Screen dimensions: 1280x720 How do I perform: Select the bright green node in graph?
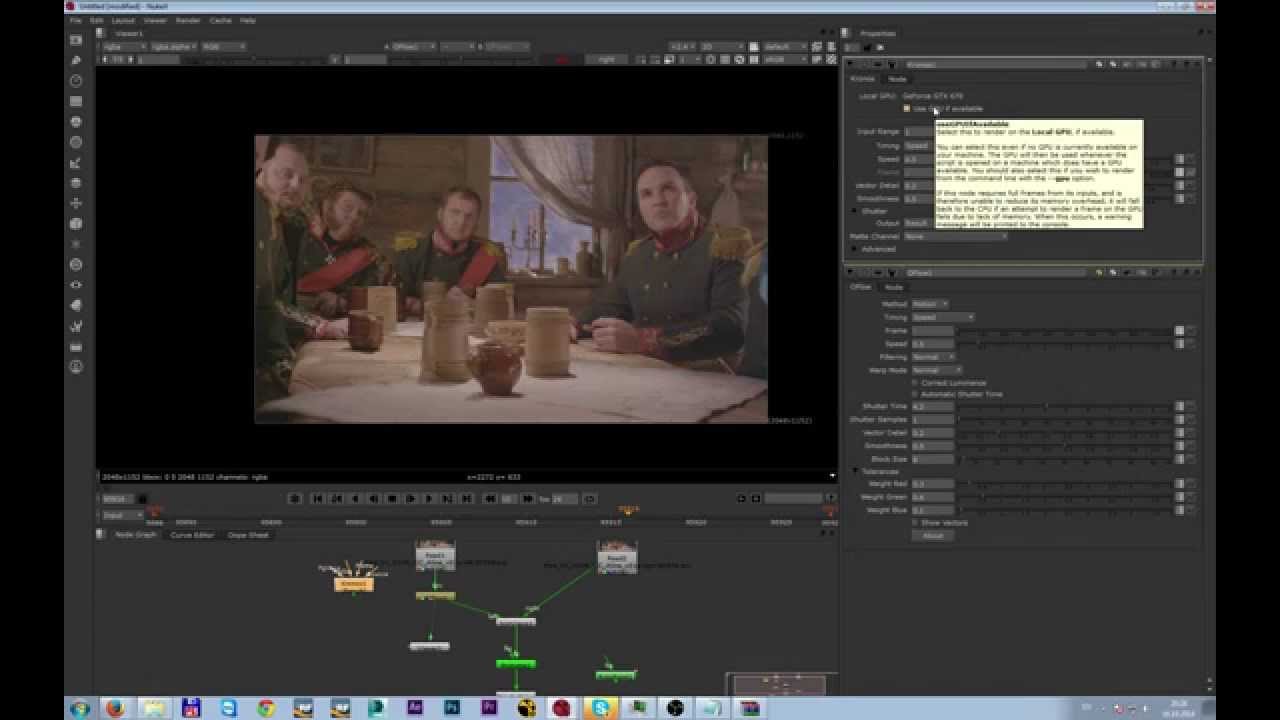(516, 663)
